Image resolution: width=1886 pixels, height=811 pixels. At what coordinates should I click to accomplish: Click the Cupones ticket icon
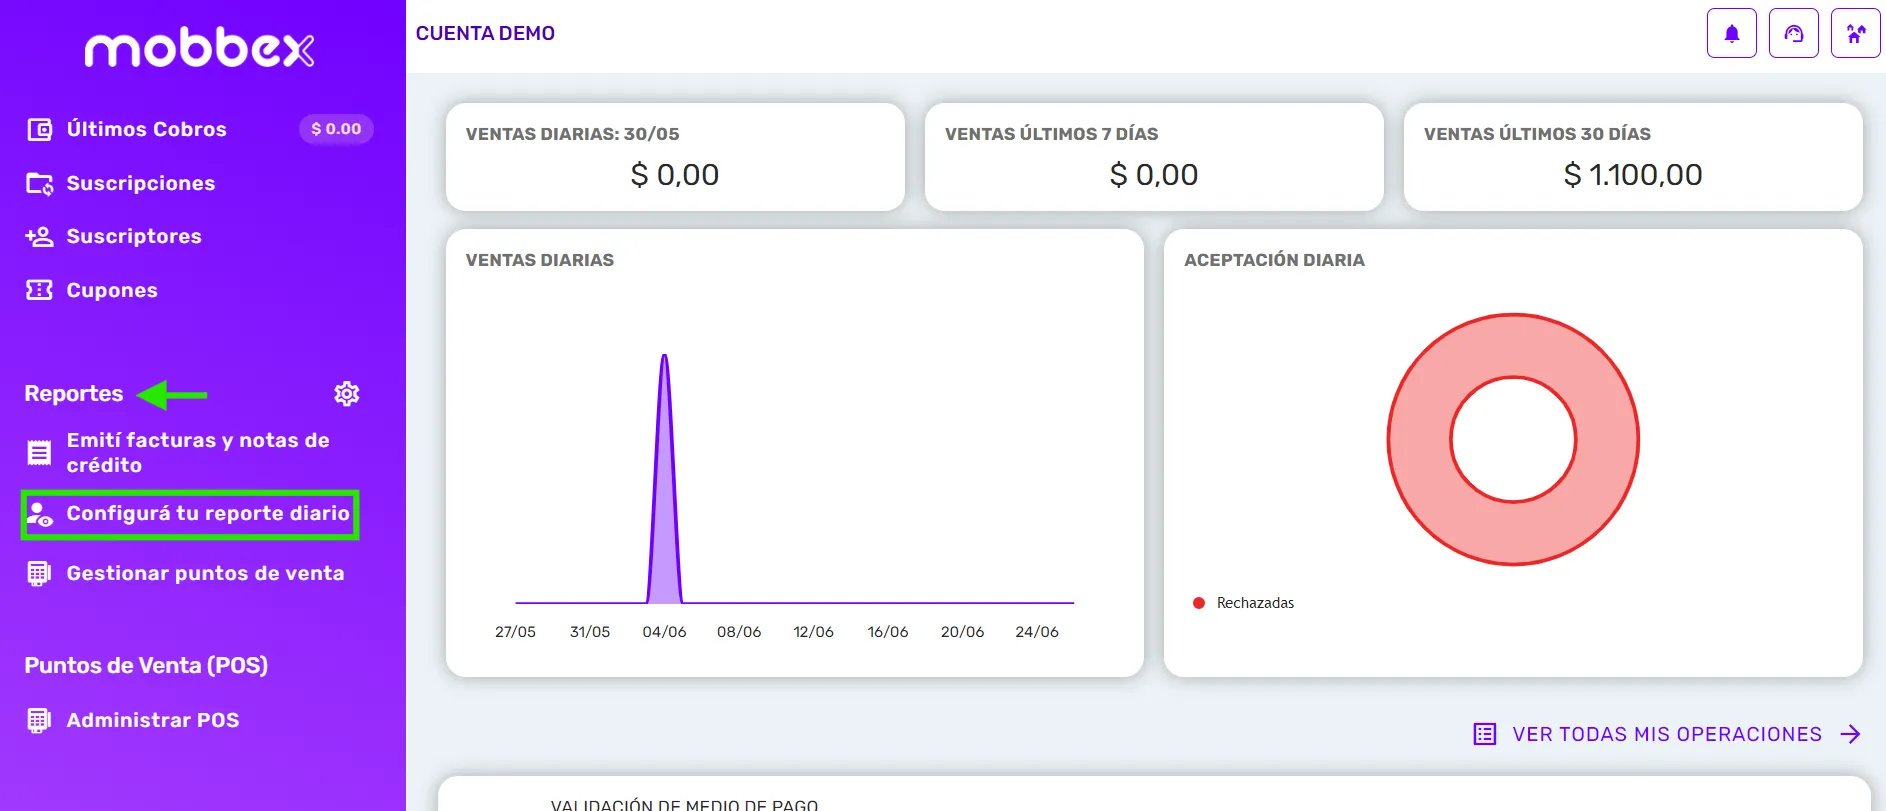coord(39,290)
